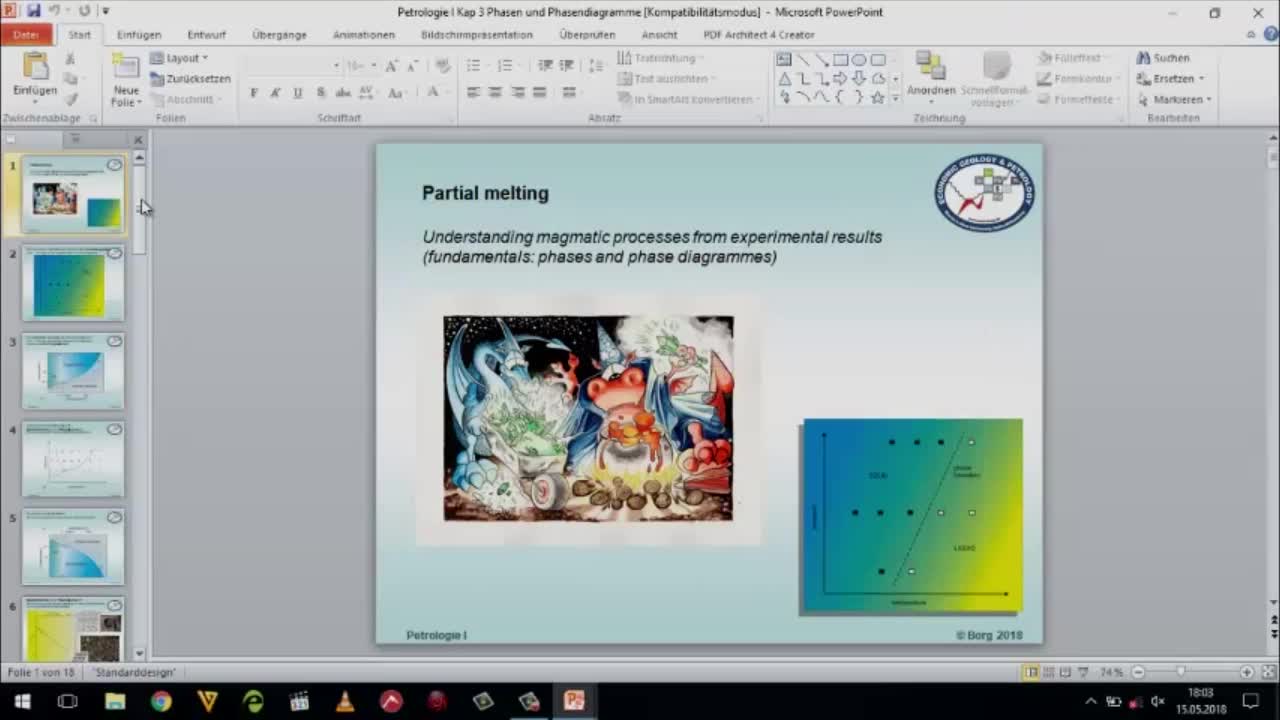Adjust the zoom slider handle
This screenshot has height=720, width=1280.
1181,672
